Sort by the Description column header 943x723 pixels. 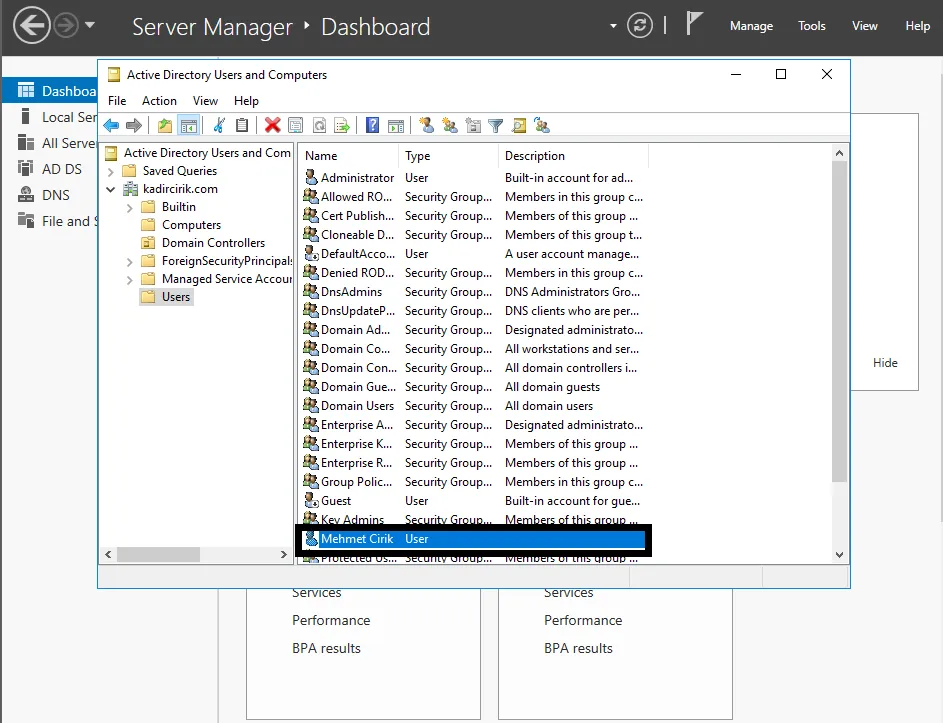[x=574, y=156]
